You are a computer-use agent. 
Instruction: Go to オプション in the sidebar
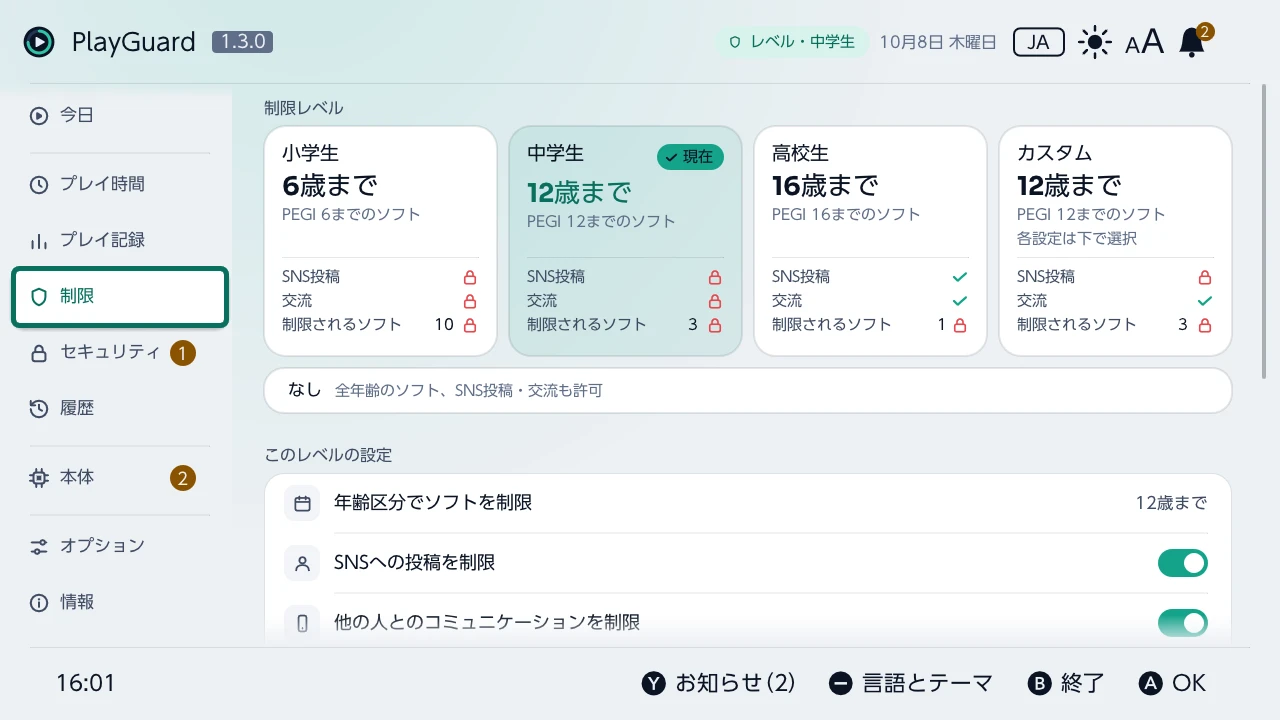point(120,546)
